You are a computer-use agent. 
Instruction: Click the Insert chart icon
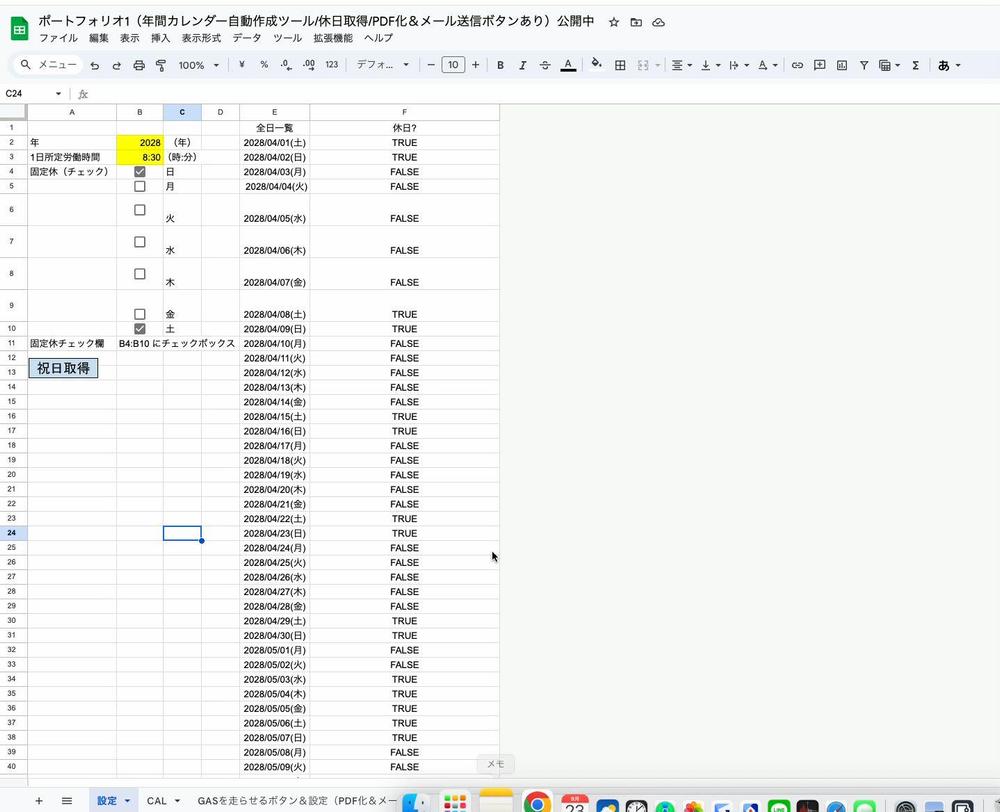pyautogui.click(x=840, y=65)
